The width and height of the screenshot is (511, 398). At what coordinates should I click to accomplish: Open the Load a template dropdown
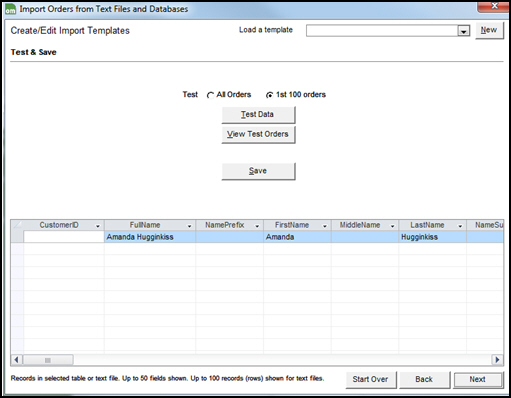tap(463, 31)
